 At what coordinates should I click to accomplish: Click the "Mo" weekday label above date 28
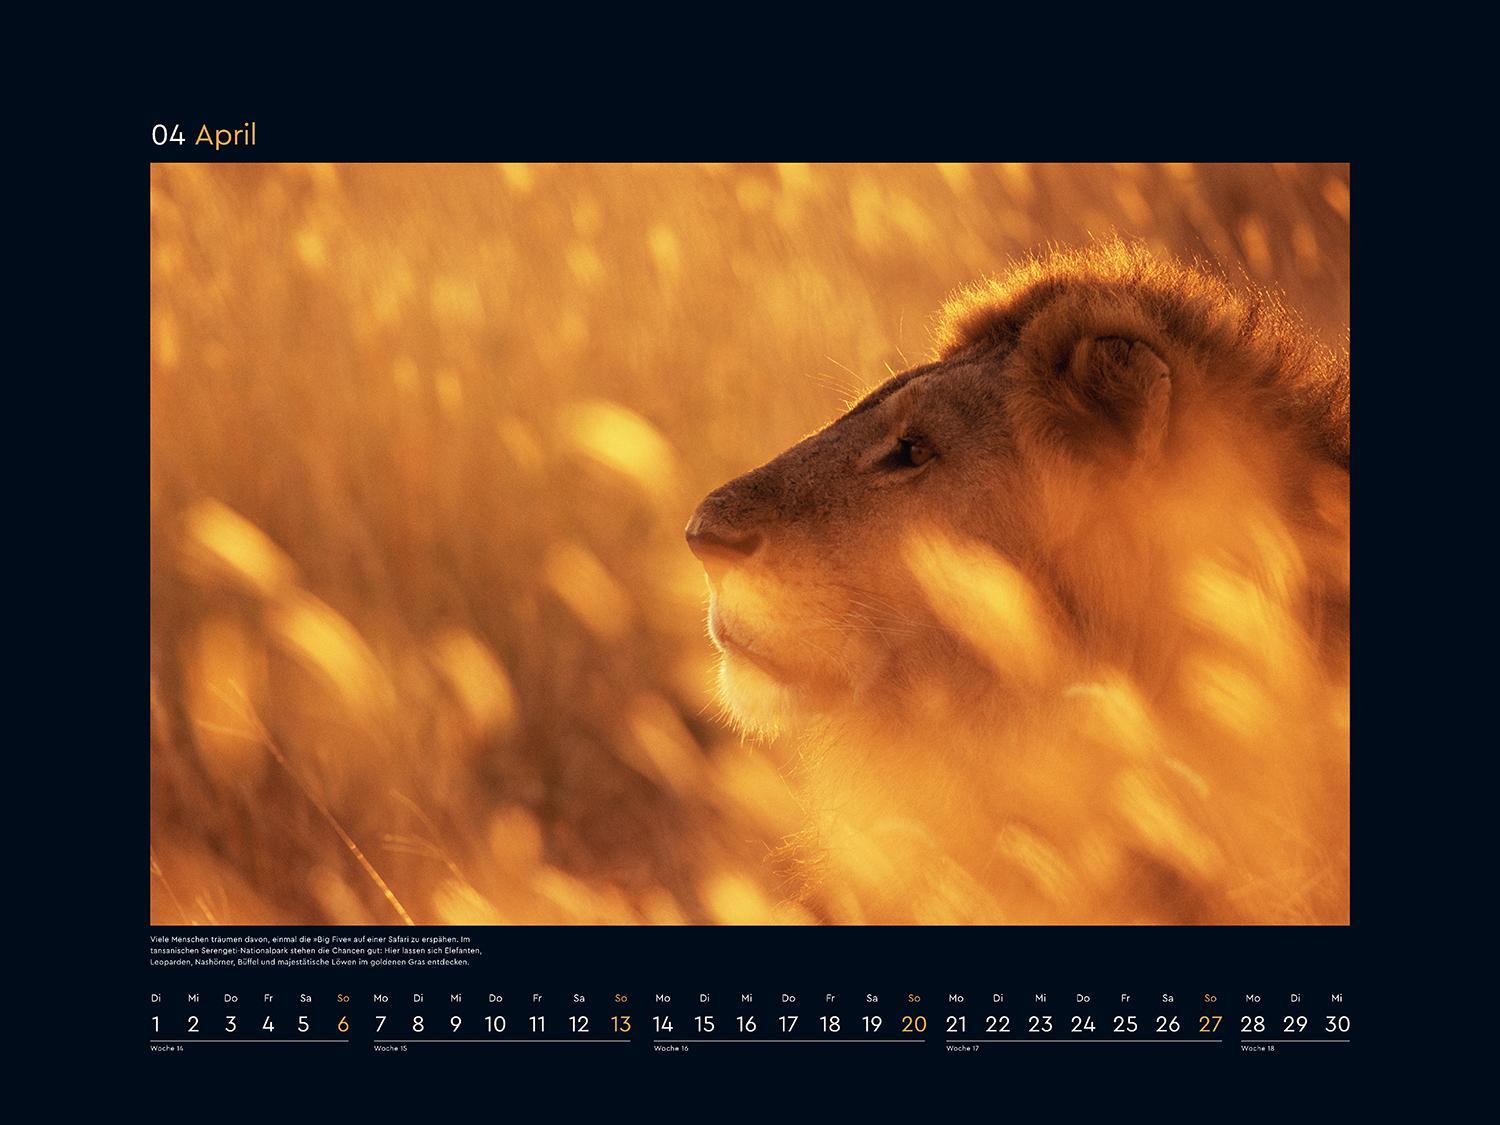click(1253, 998)
